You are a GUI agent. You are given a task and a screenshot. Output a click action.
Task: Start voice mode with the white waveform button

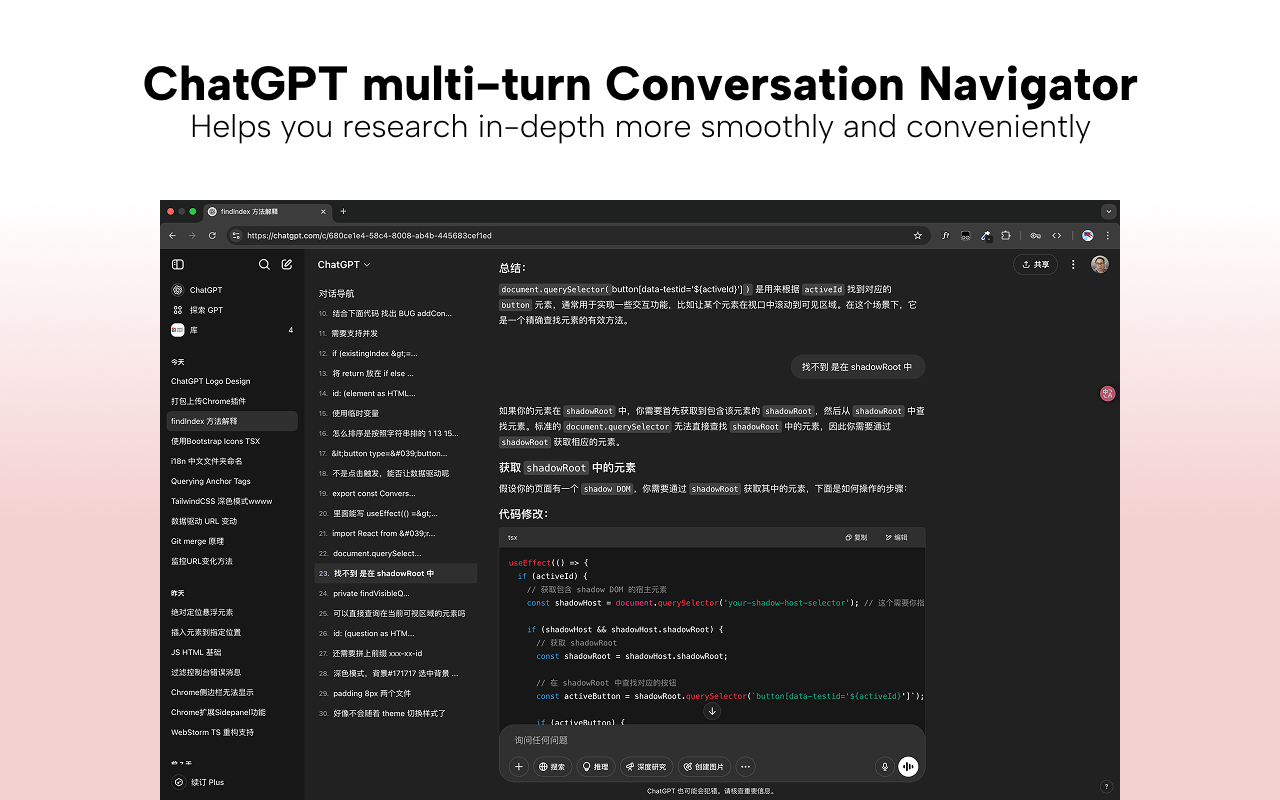click(x=908, y=767)
